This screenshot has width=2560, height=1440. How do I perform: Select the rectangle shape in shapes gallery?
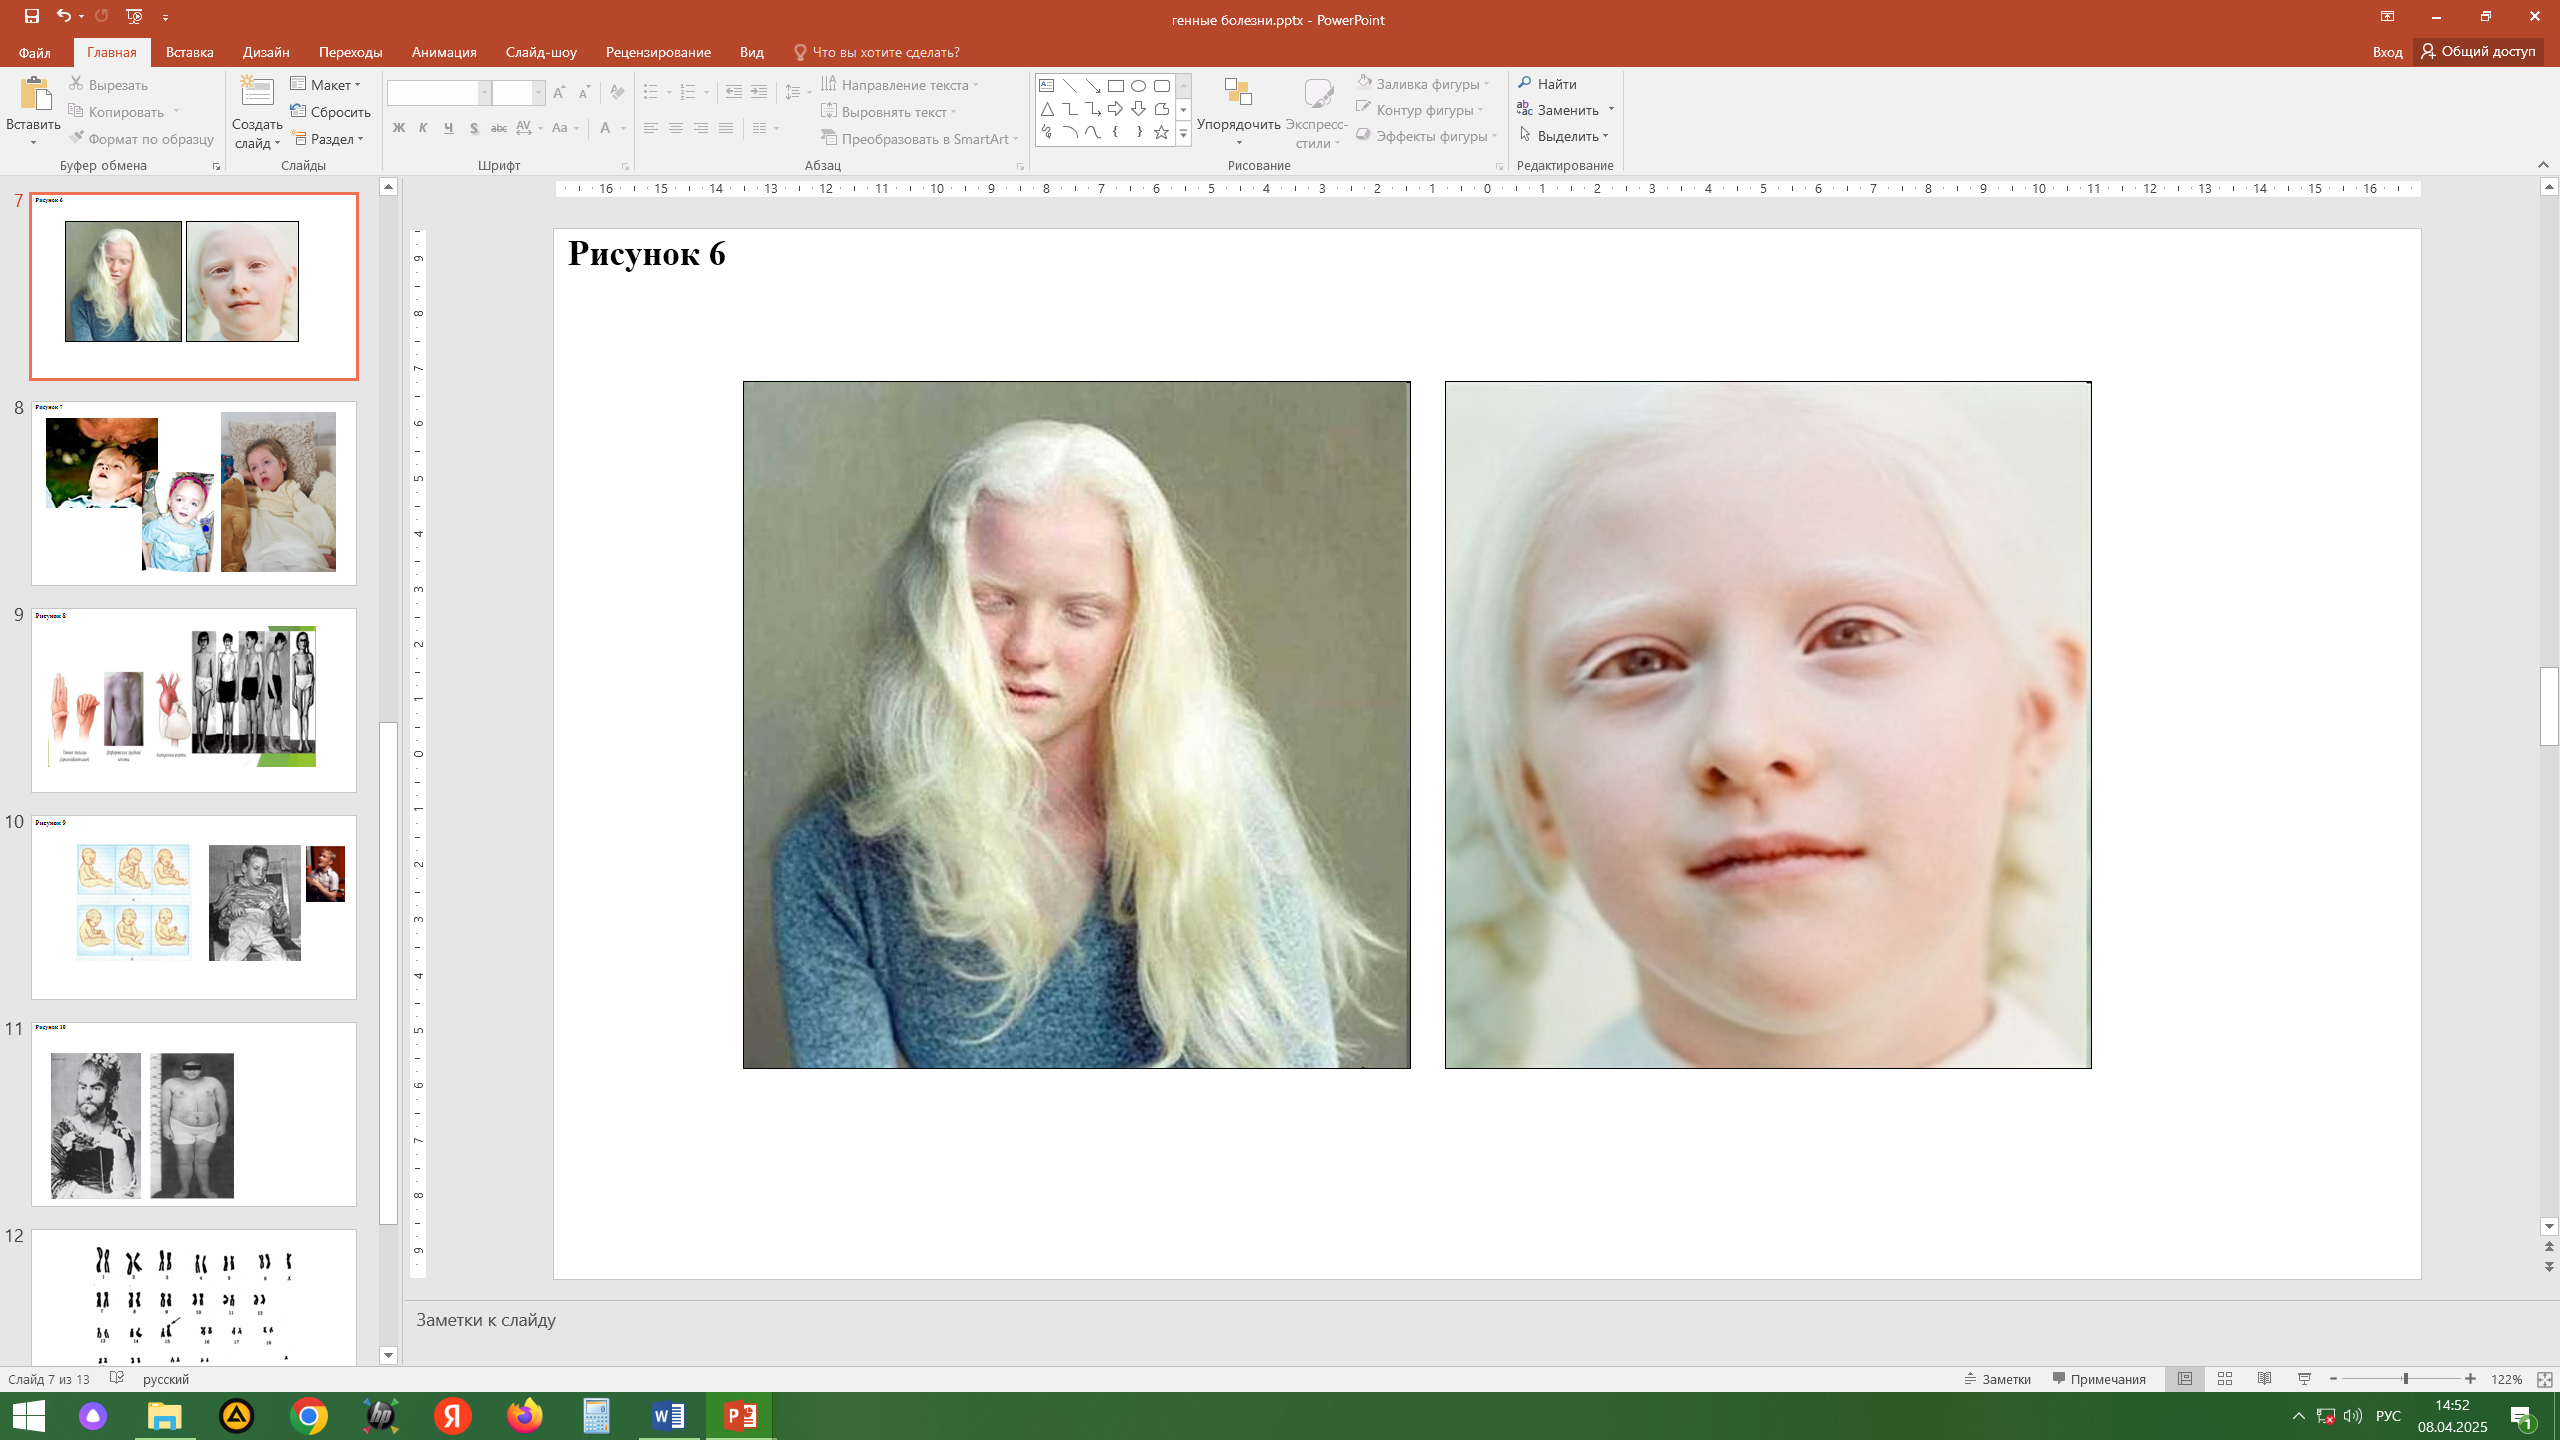[1116, 86]
